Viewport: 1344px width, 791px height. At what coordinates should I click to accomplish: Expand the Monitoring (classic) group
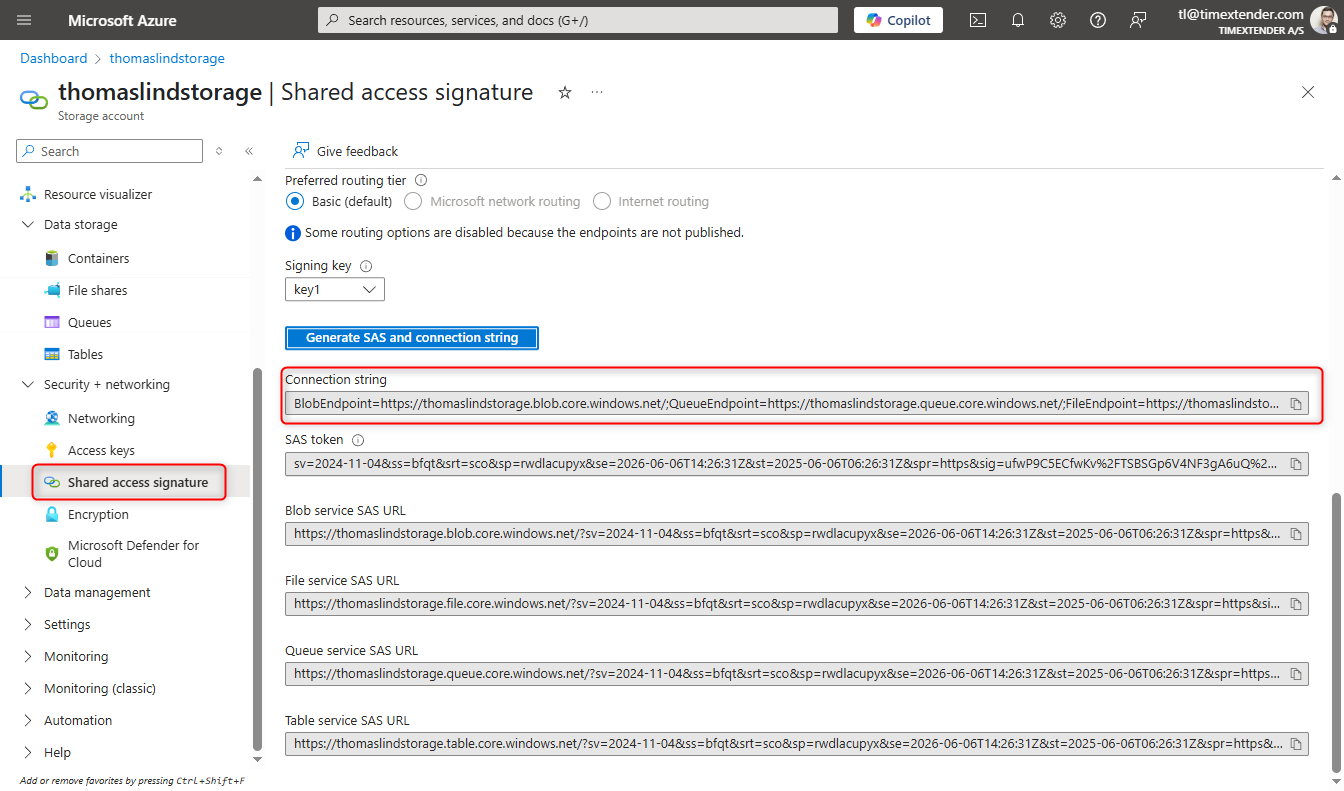[x=28, y=689]
